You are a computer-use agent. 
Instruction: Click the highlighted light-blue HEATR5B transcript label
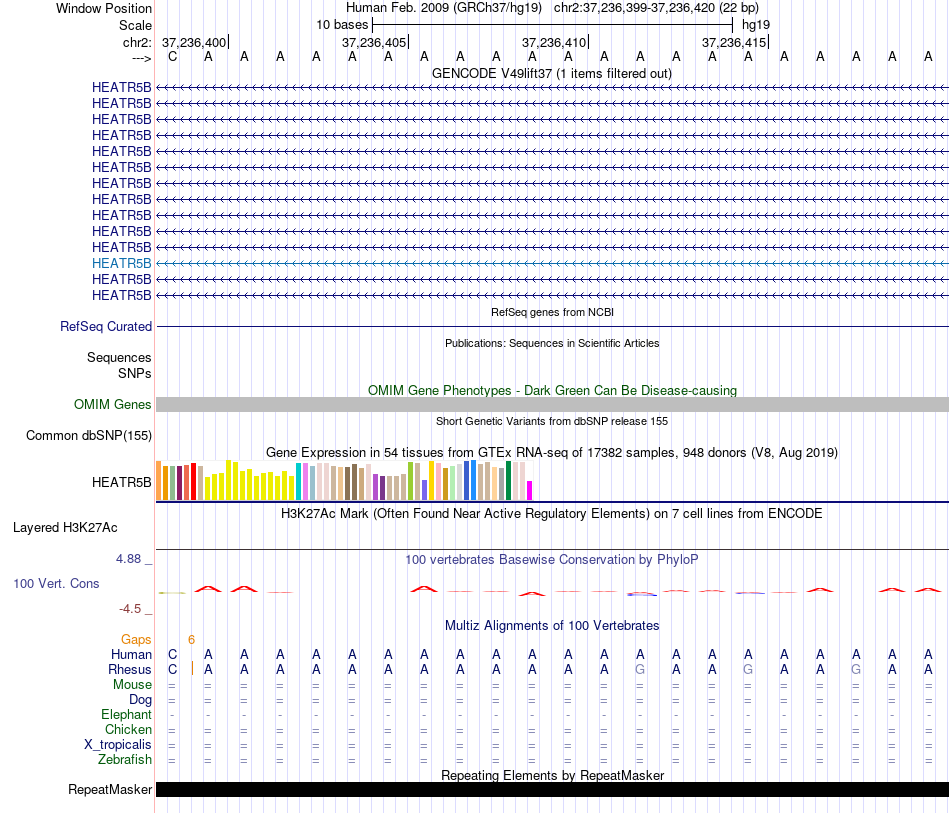tap(121, 264)
